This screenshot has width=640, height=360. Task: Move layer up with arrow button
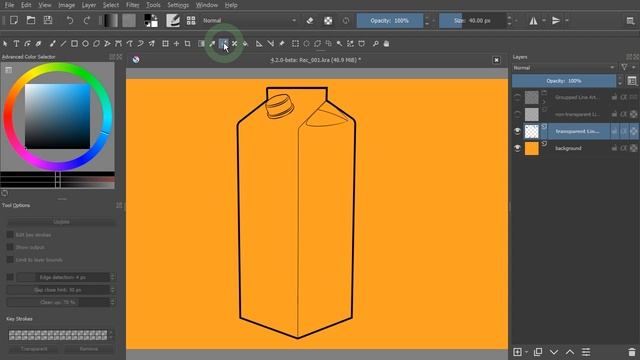[x=570, y=352]
